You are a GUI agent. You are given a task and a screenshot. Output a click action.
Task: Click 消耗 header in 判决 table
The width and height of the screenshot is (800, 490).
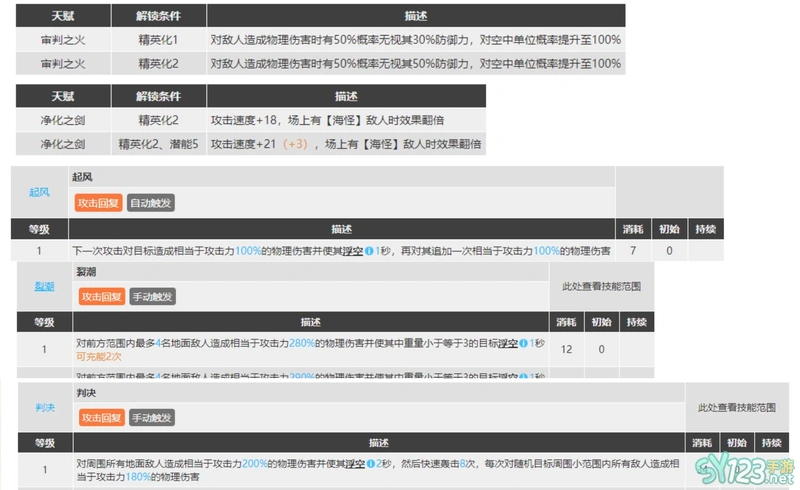tap(702, 443)
